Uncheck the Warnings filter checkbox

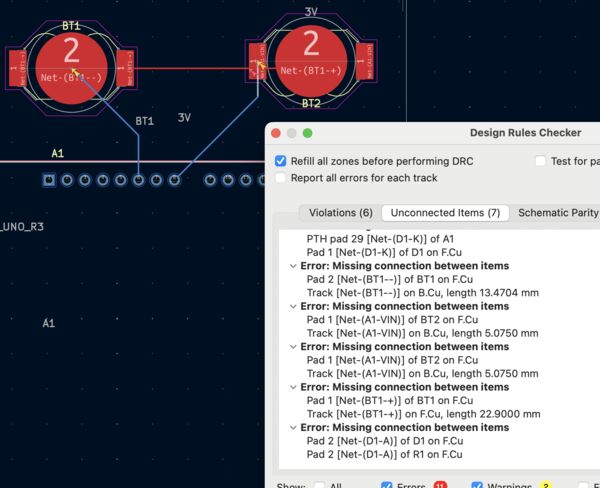point(477,485)
